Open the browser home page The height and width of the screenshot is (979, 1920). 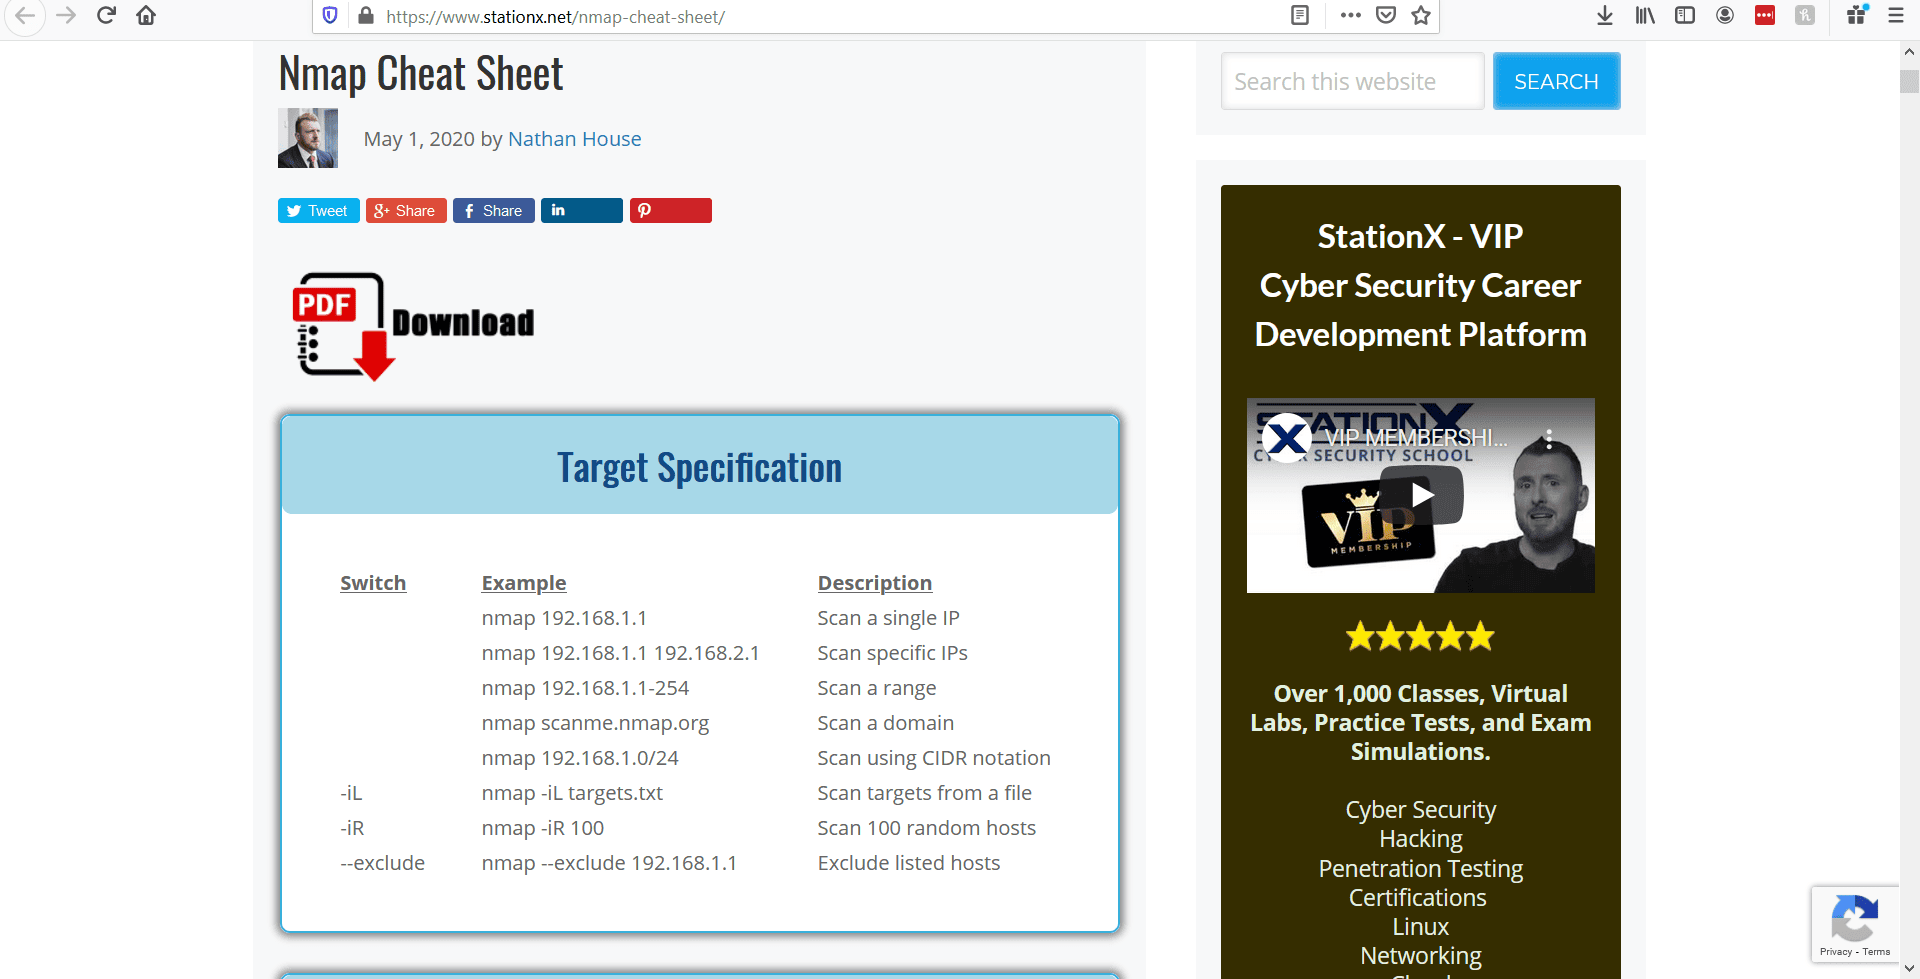pos(146,16)
